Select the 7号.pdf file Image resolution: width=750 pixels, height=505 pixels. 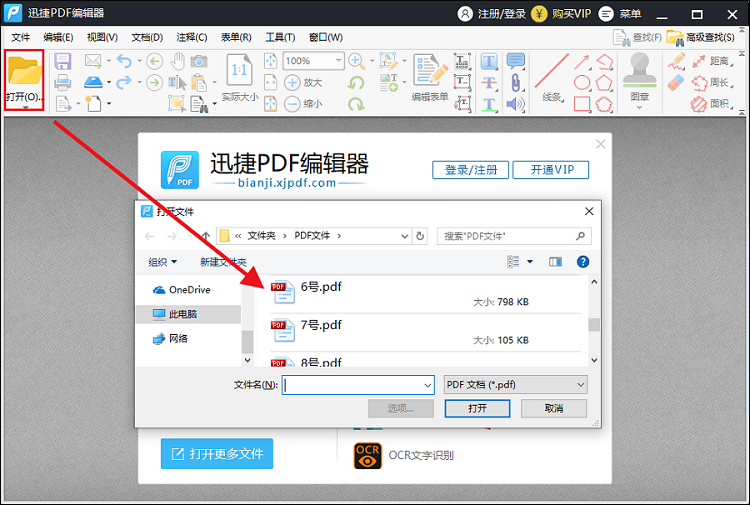tap(426, 332)
